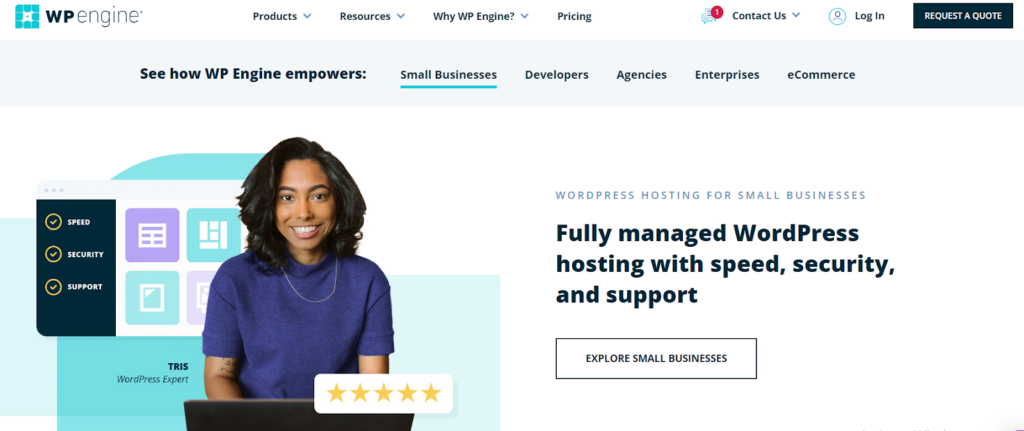Click the five-star rating badge
1024x431 pixels.
(383, 393)
